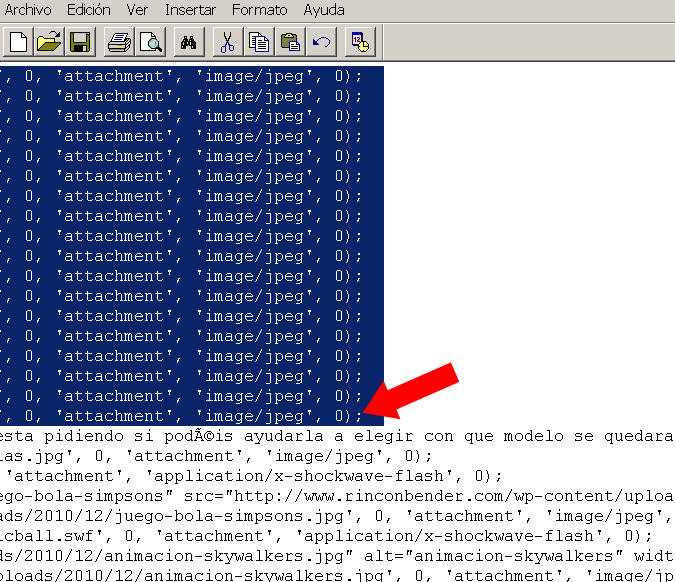Create a new document with the toolbar

[20, 42]
